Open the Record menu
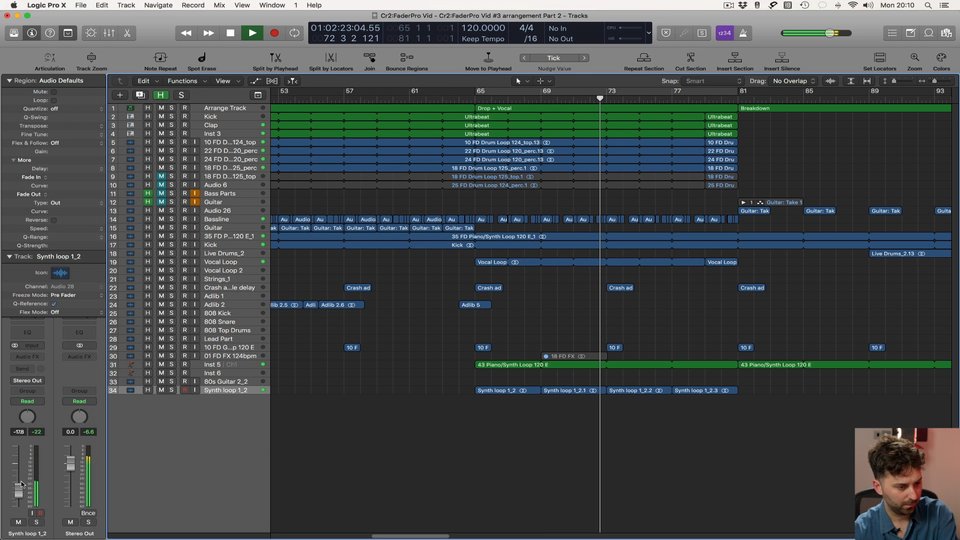 point(193,5)
